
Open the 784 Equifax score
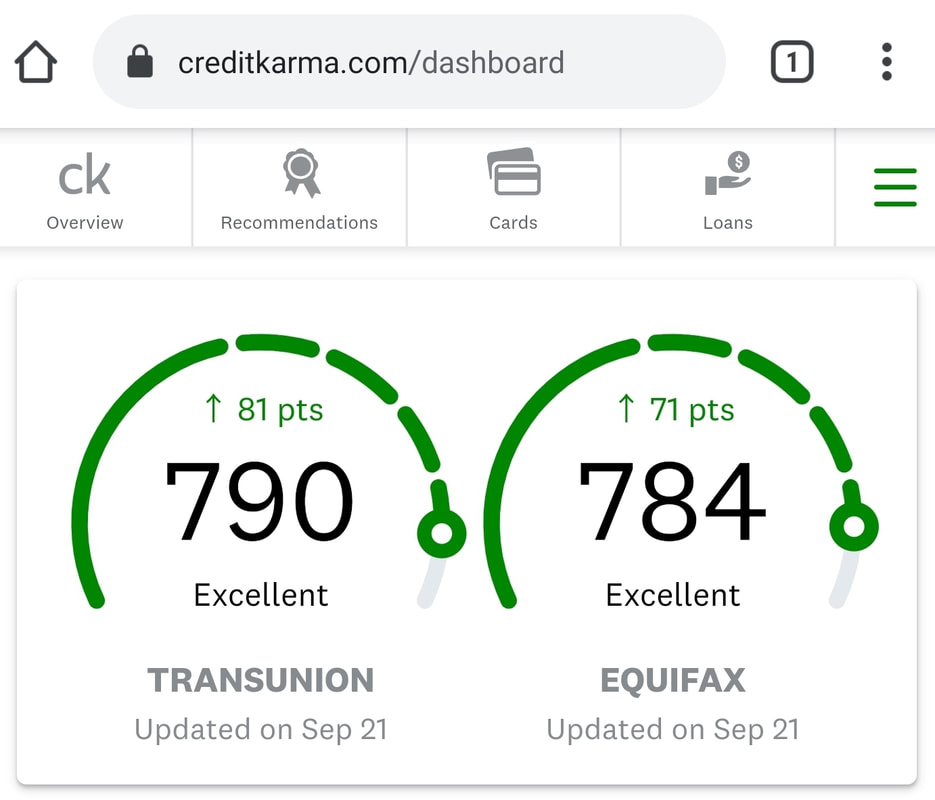pos(672,501)
